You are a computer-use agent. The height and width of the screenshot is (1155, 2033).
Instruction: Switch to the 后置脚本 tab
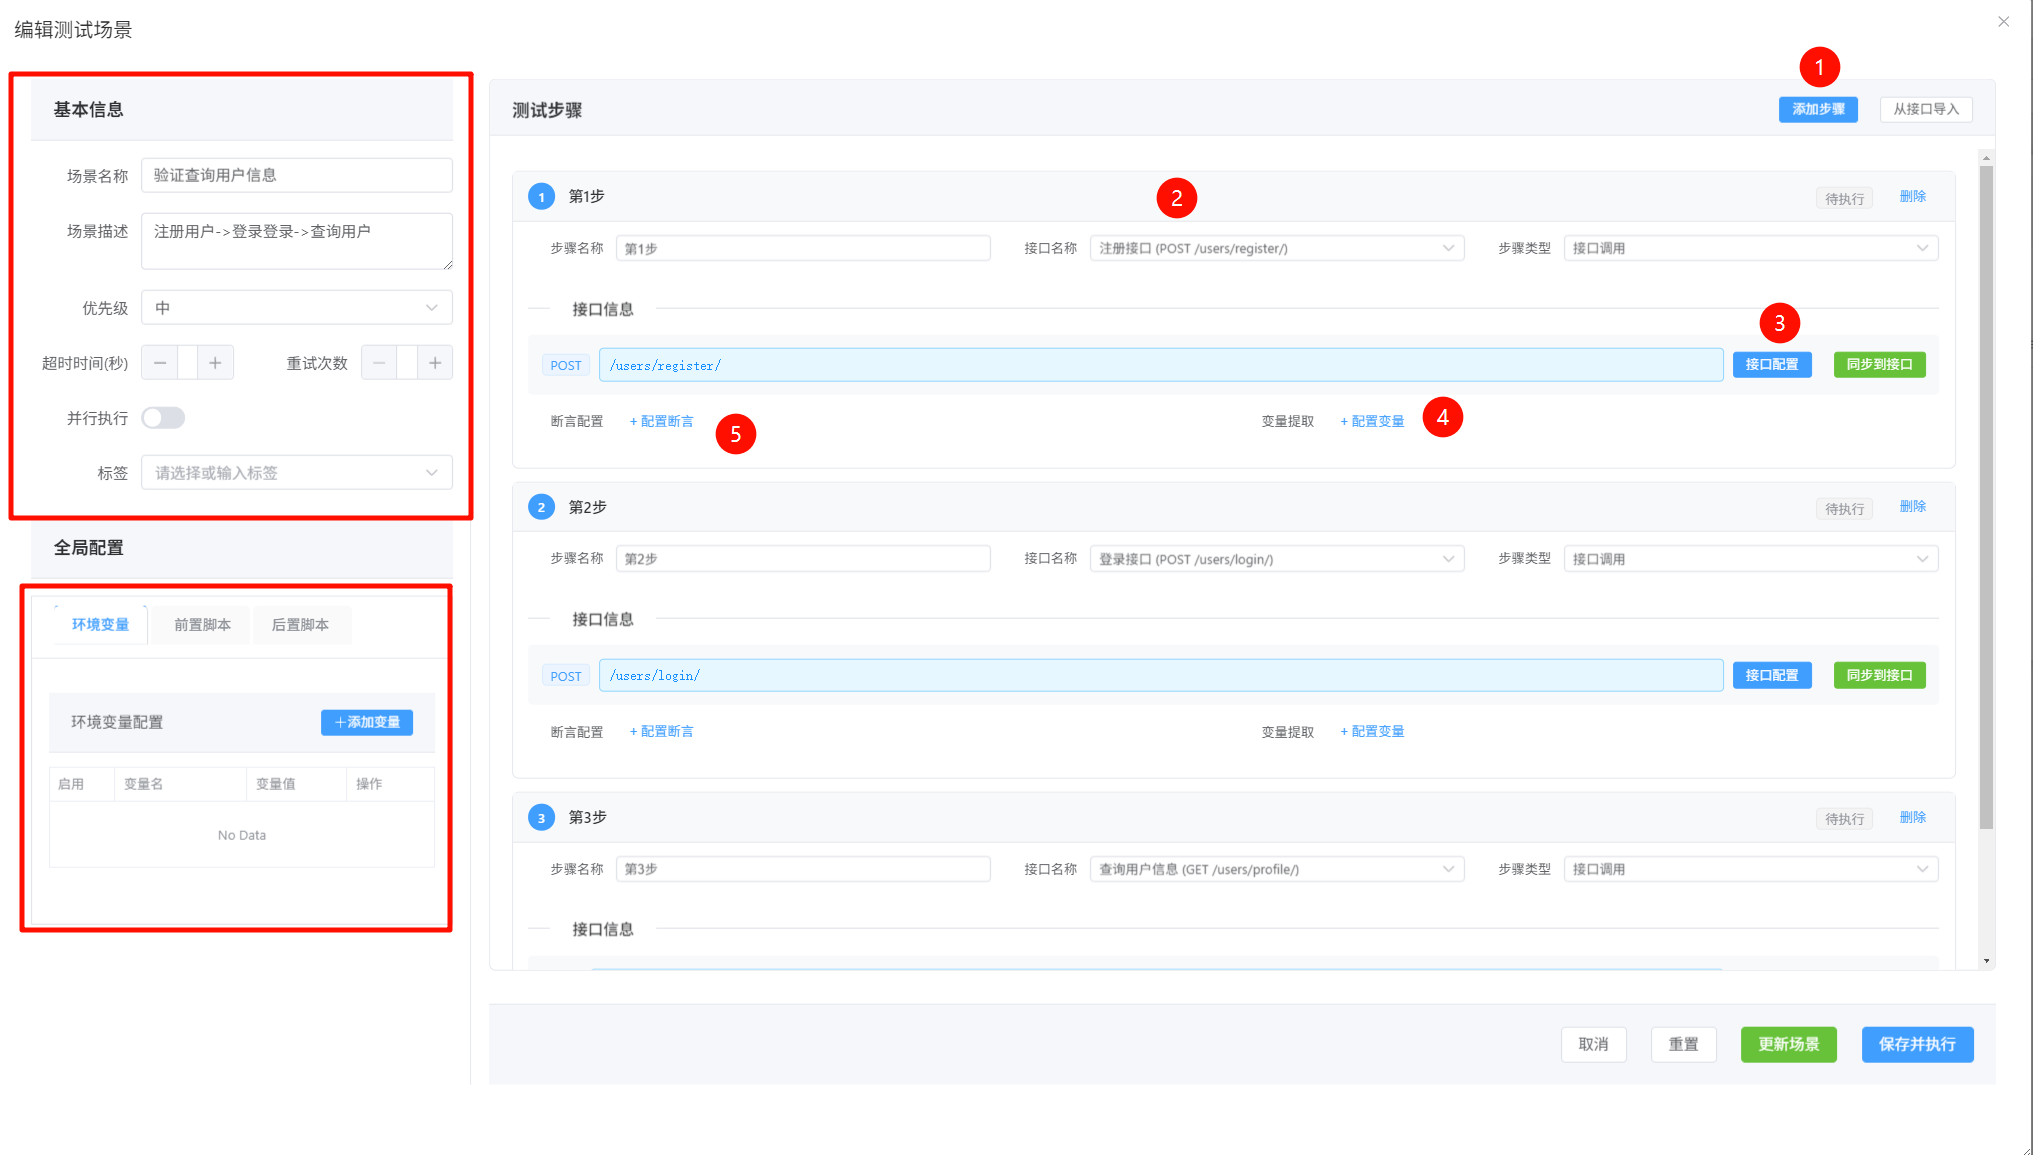tap(300, 625)
